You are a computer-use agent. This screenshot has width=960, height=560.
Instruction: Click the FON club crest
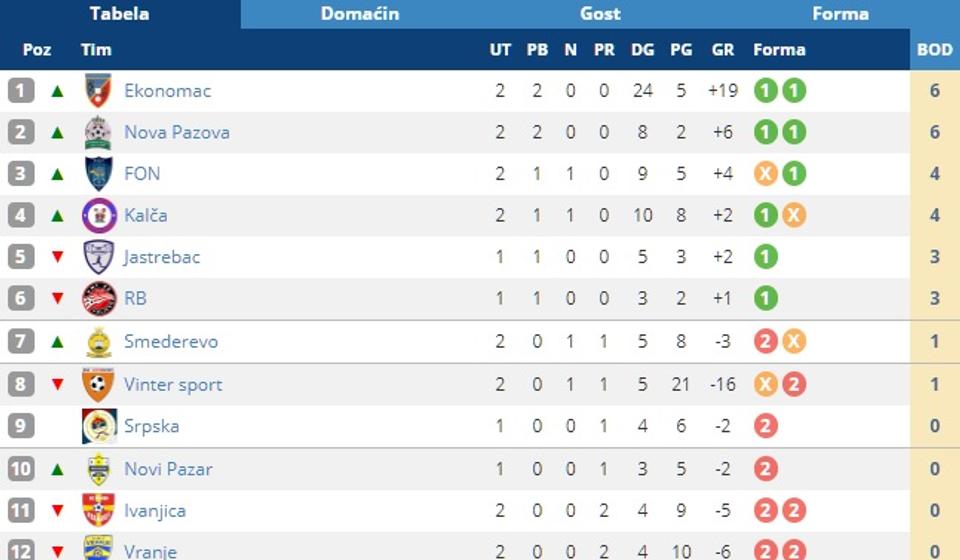[98, 174]
